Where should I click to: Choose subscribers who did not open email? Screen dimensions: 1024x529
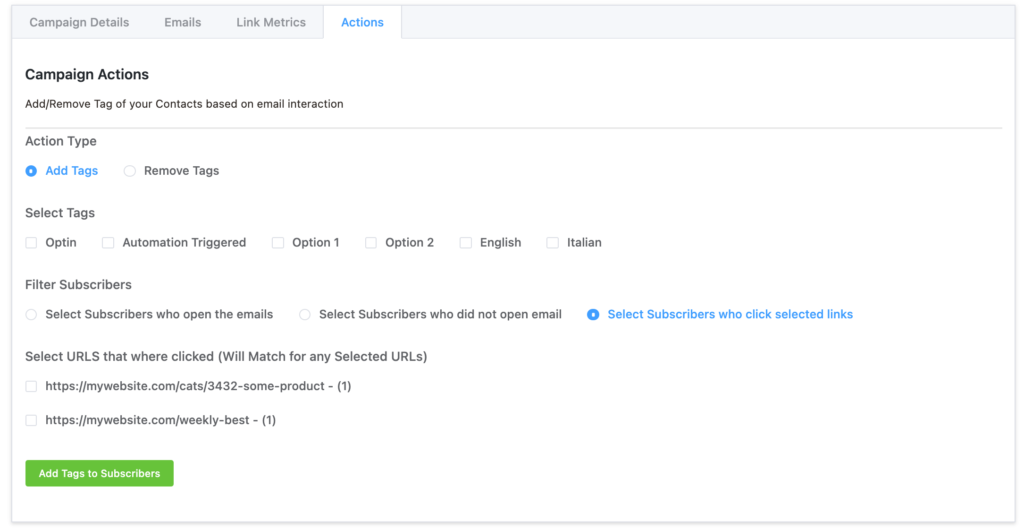[304, 315]
